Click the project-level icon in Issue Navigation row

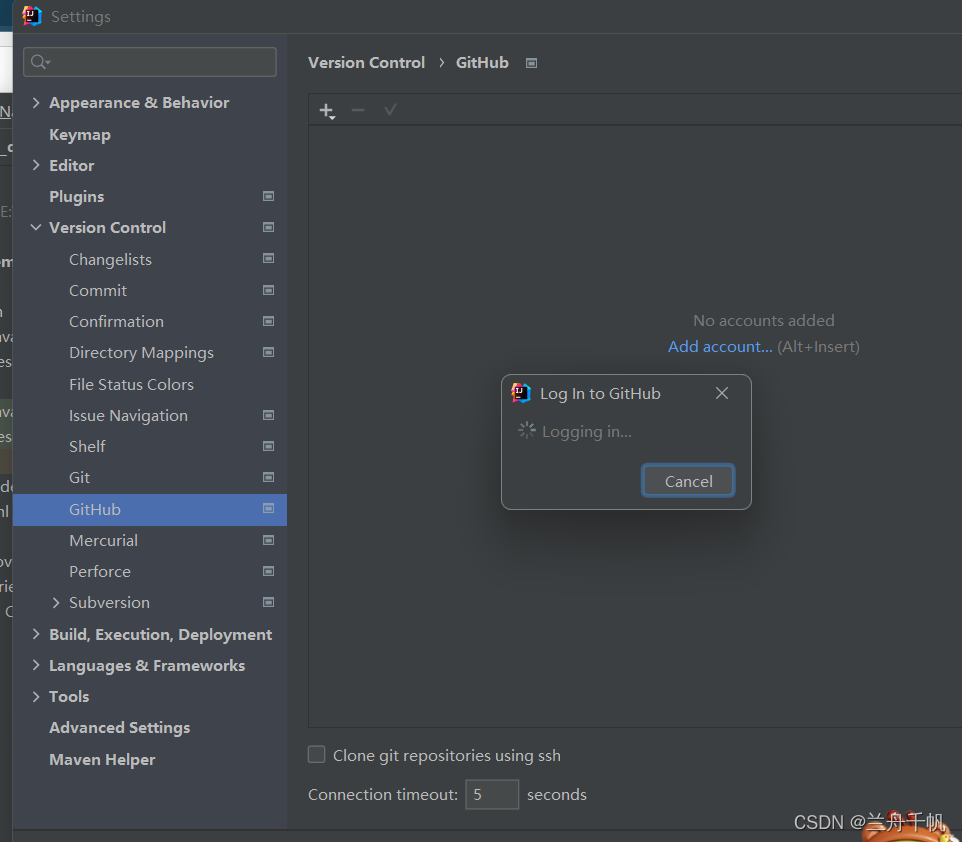tap(268, 415)
